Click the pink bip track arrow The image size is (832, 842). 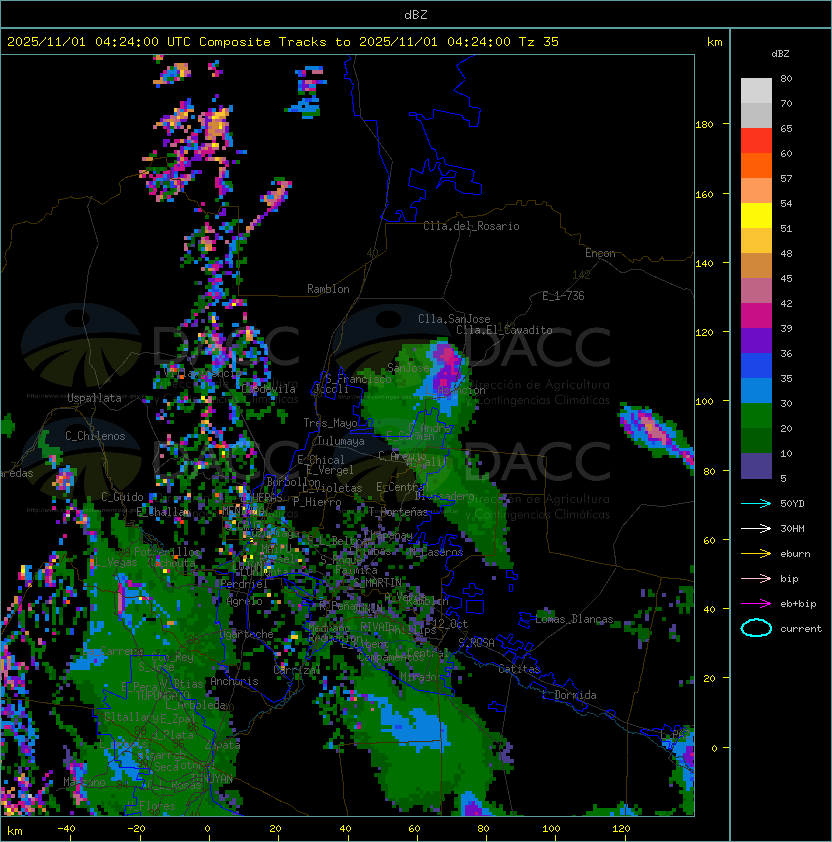tap(756, 578)
